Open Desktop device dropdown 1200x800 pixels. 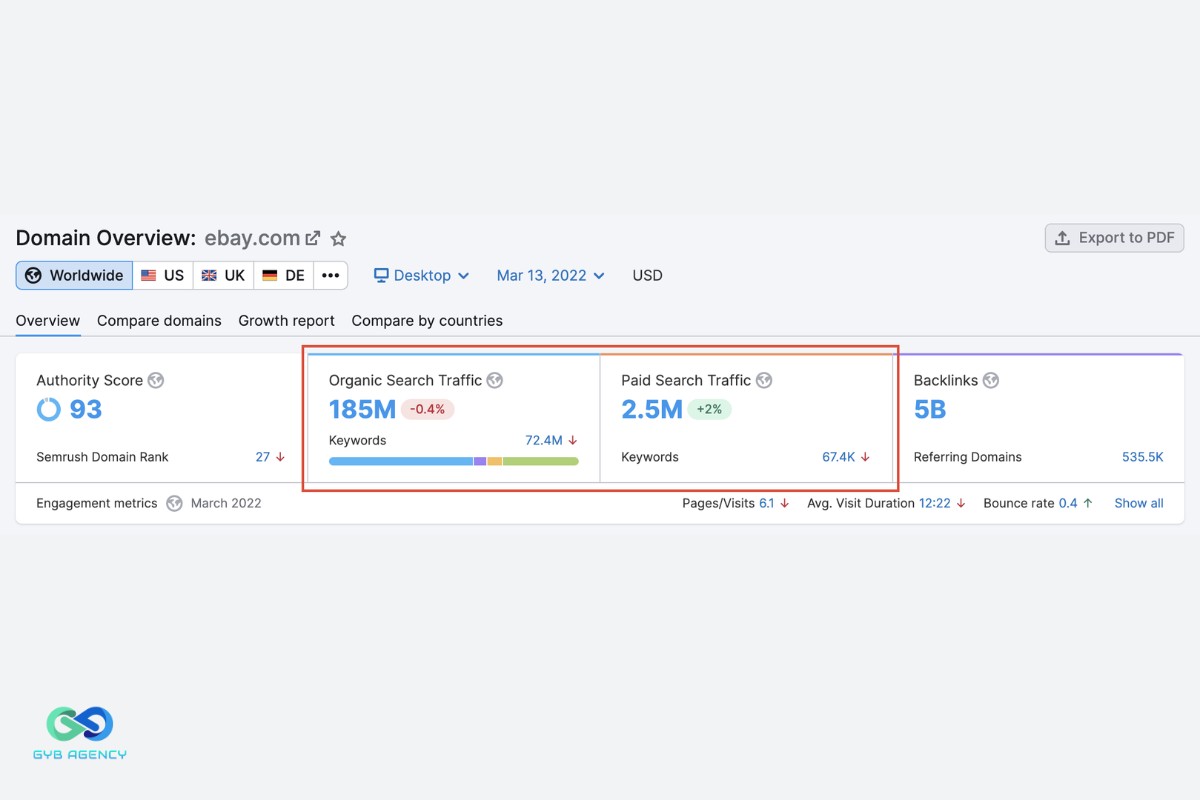click(421, 275)
